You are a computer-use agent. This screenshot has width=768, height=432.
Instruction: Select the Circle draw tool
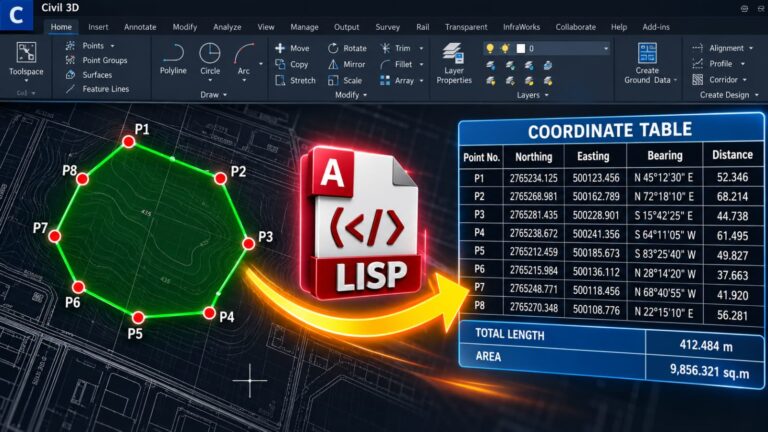210,58
